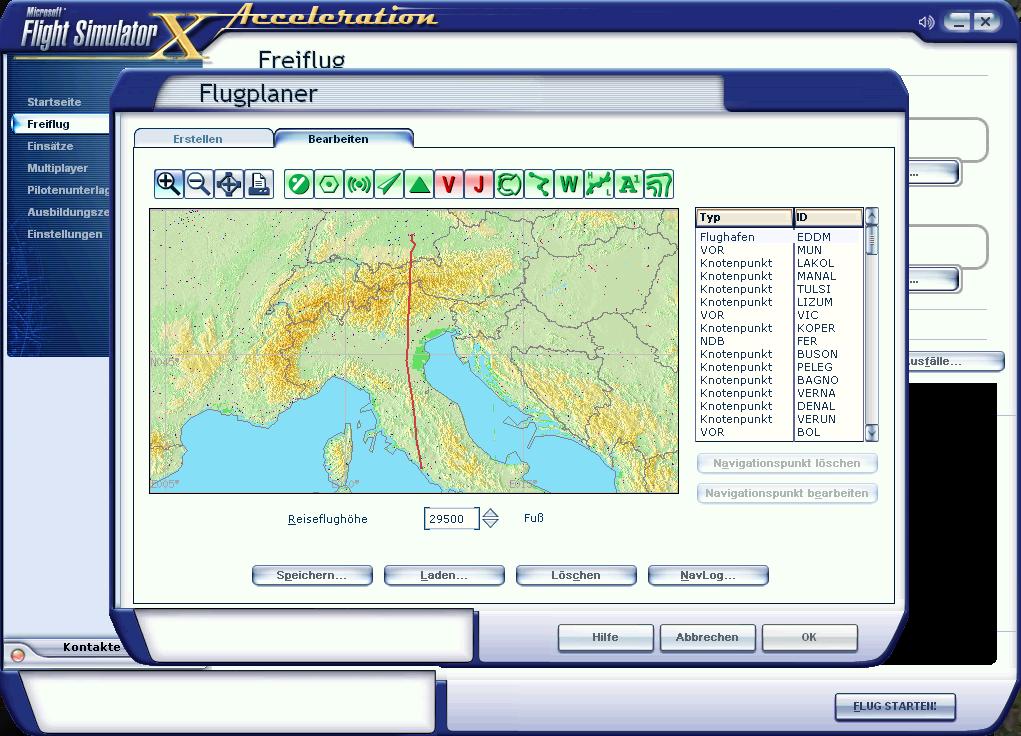Viewport: 1021px width, 736px height.
Task: Open the NavLog... dialog
Action: point(708,575)
